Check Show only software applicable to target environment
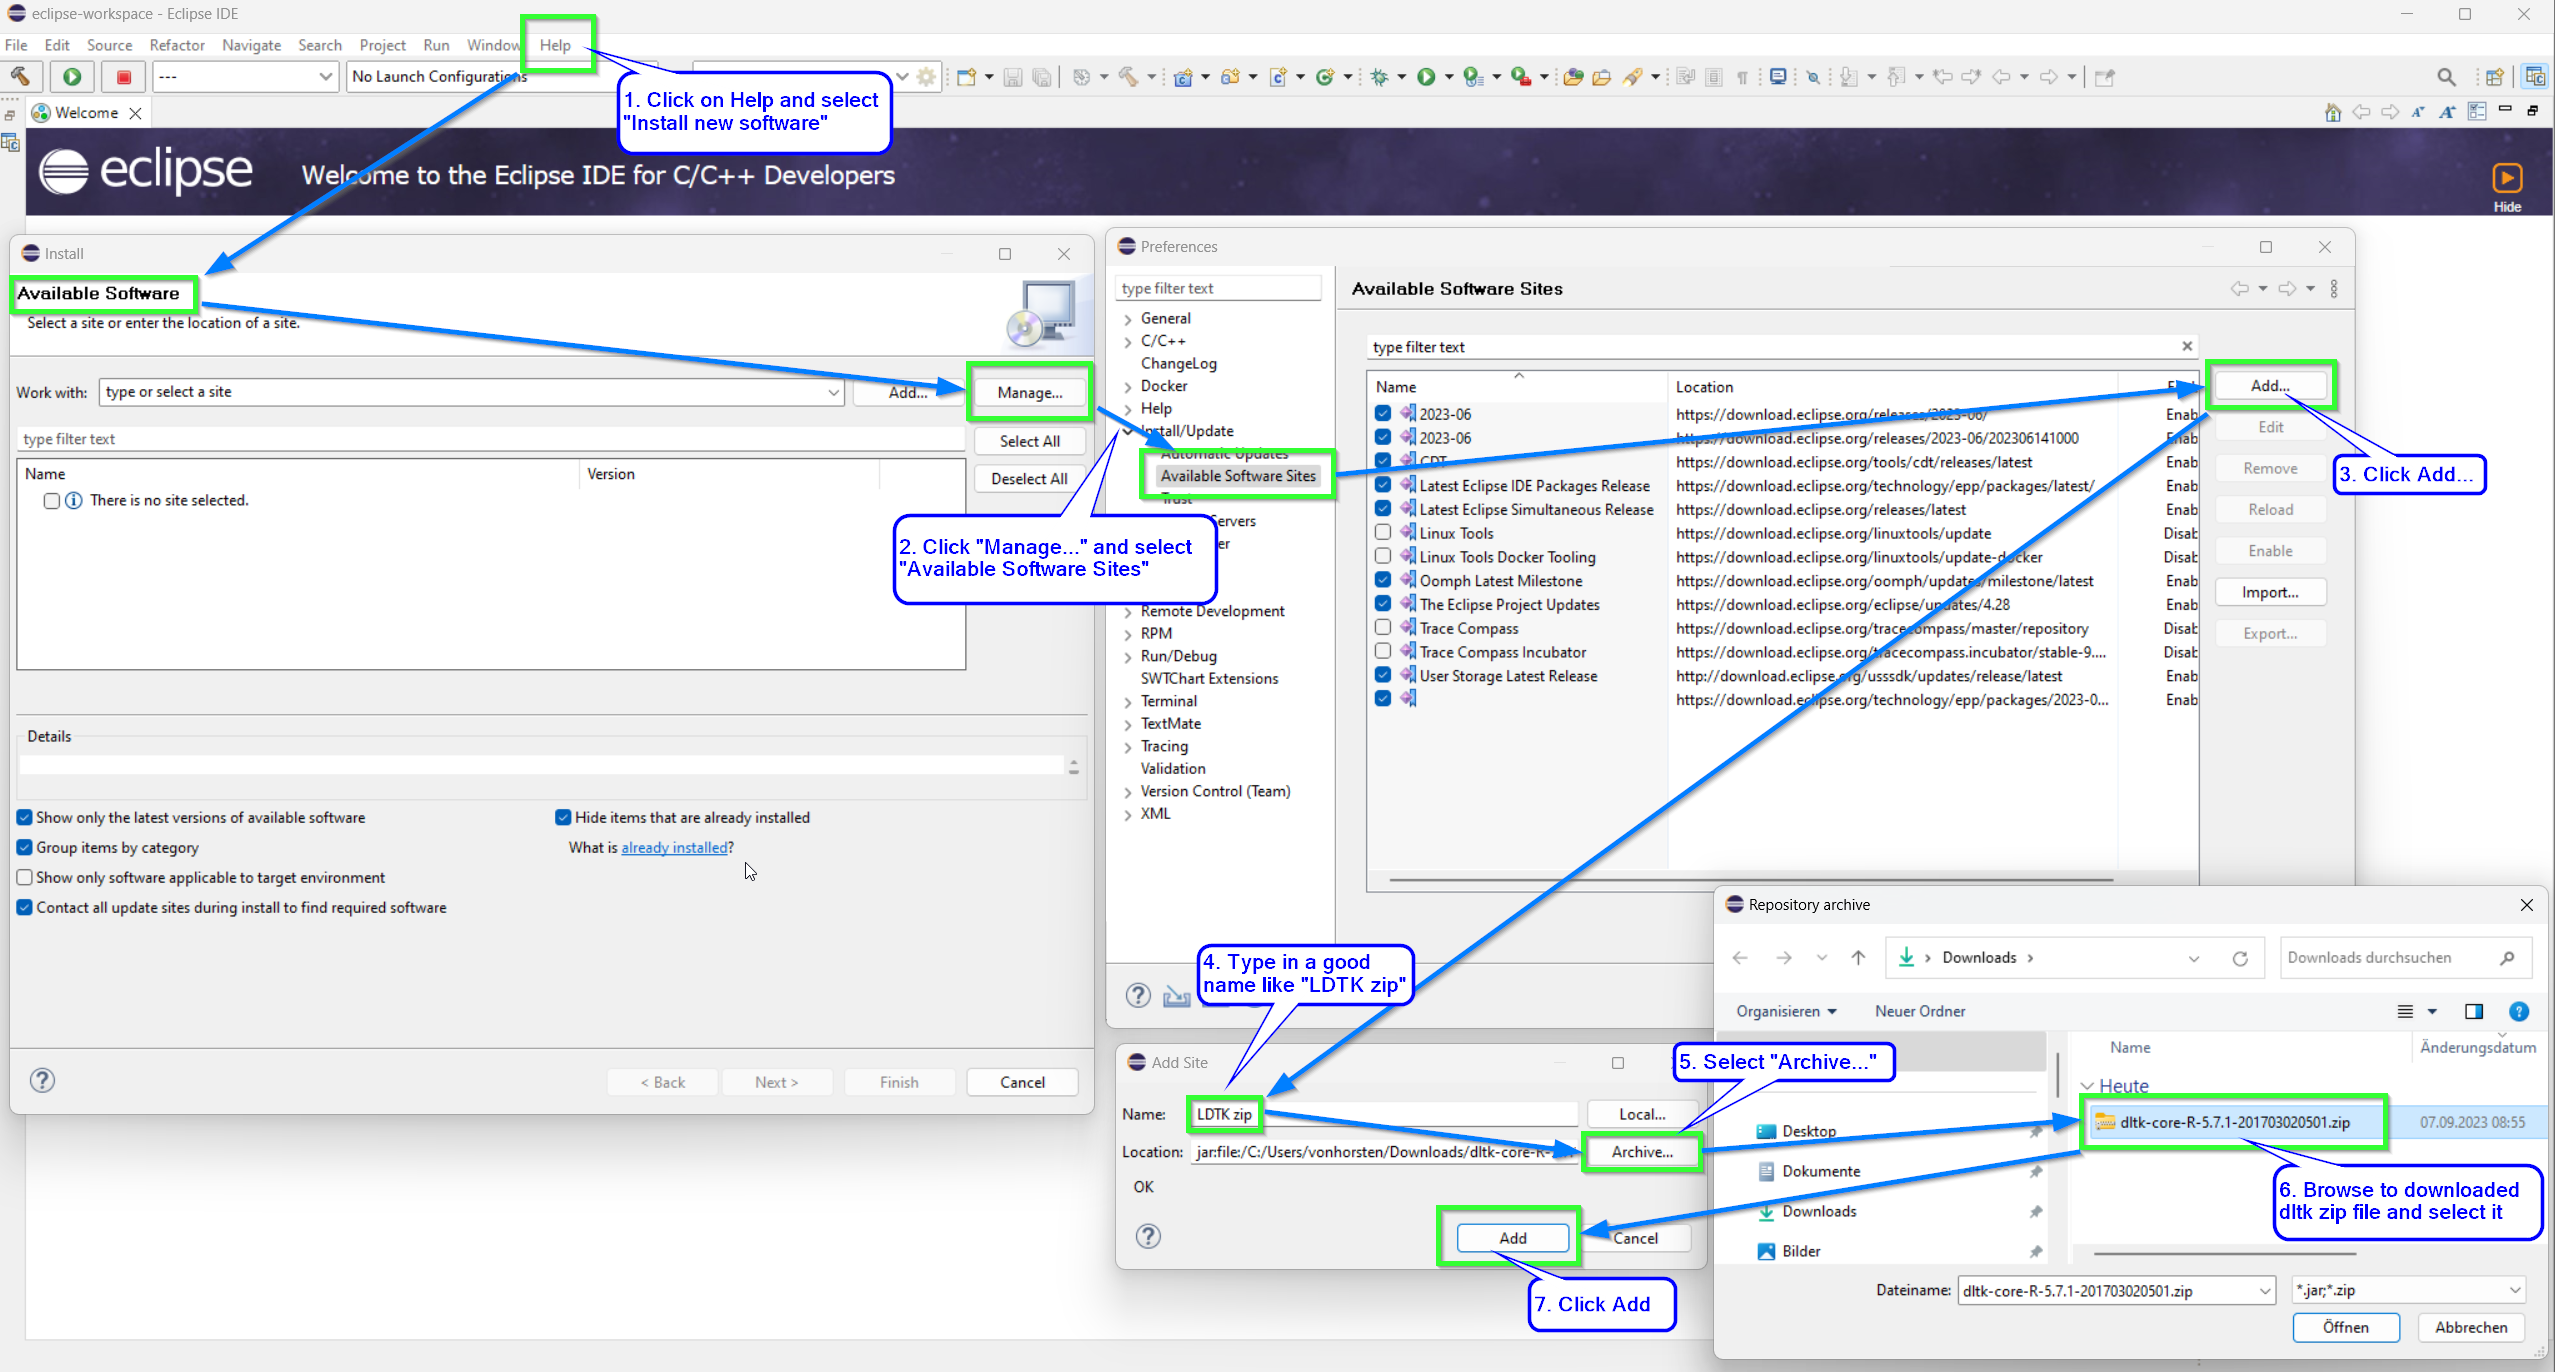2555x1372 pixels. 25,877
